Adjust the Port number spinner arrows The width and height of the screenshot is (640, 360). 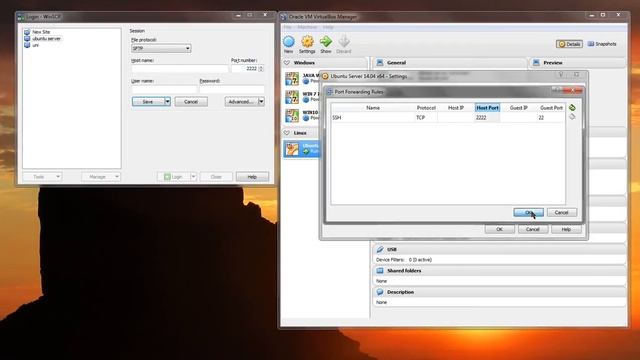(x=261, y=69)
